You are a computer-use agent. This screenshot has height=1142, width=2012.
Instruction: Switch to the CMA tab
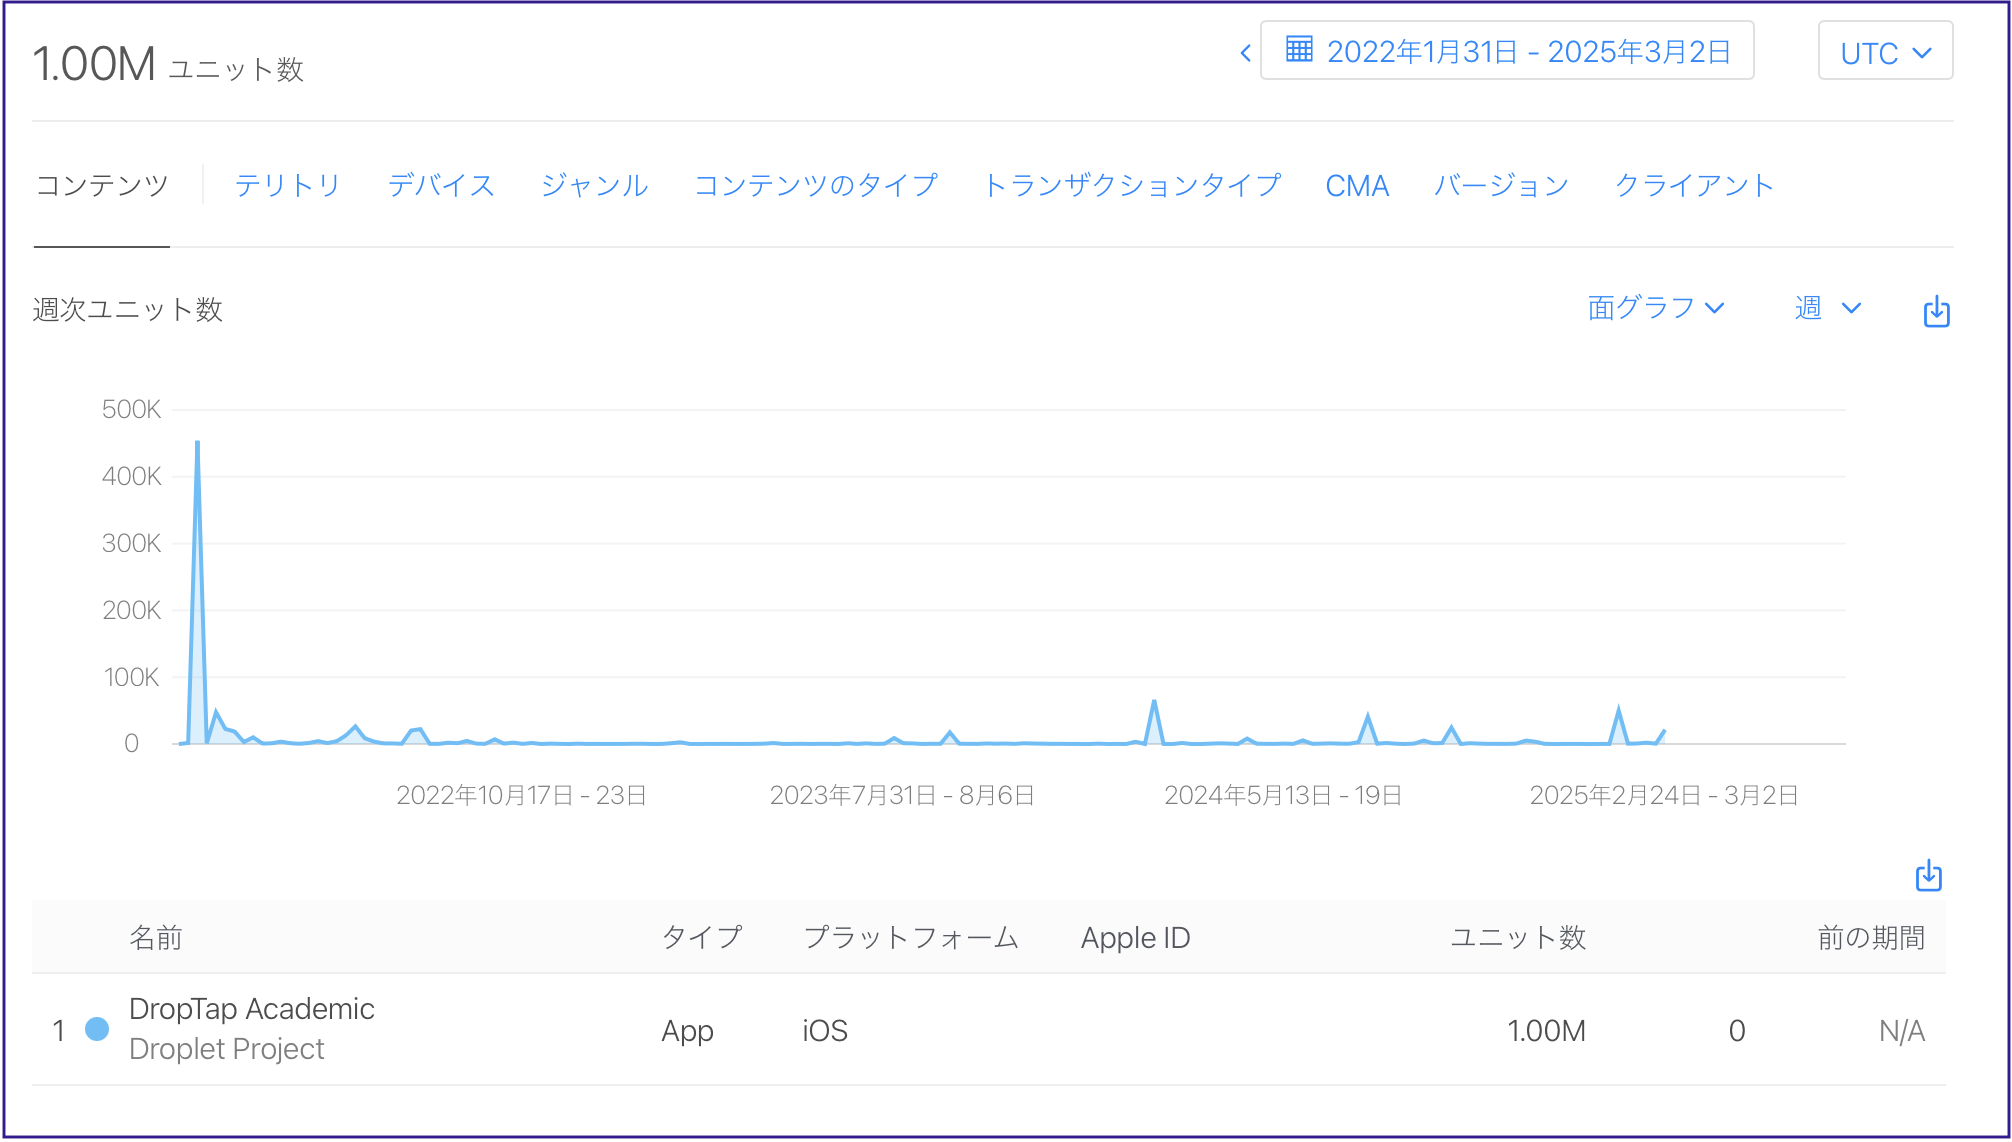[1356, 186]
